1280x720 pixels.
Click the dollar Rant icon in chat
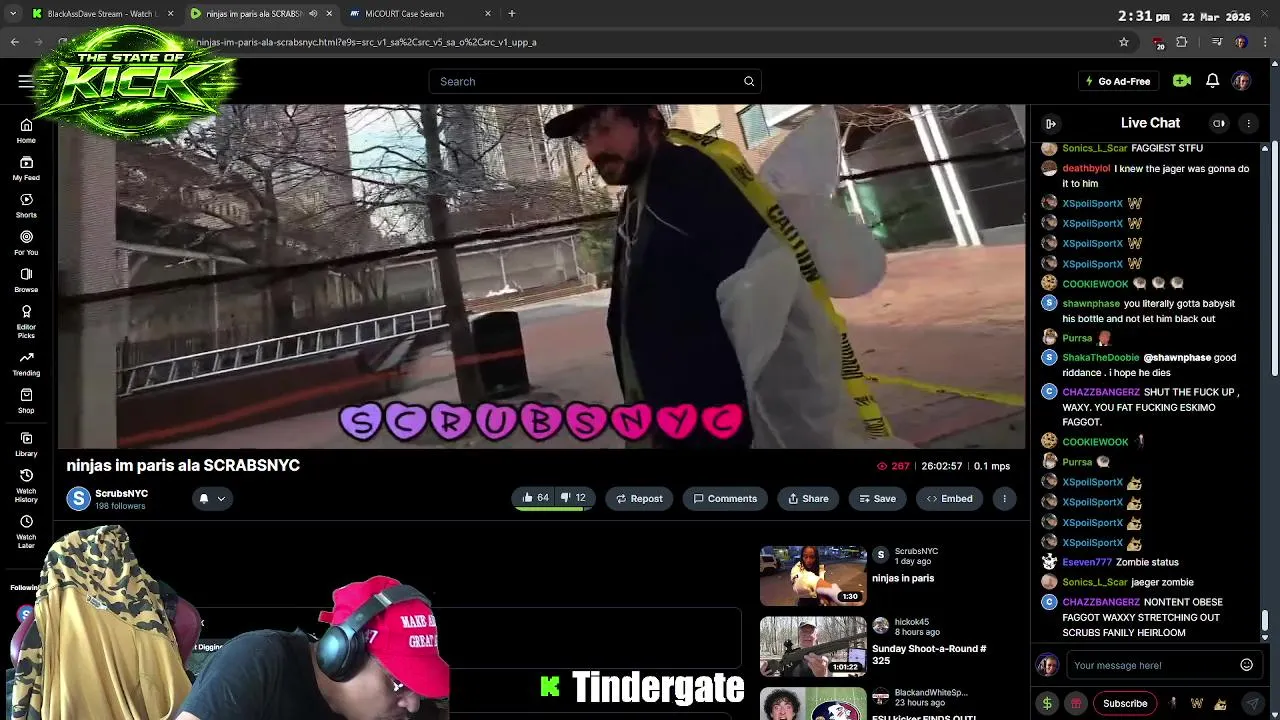(1047, 703)
